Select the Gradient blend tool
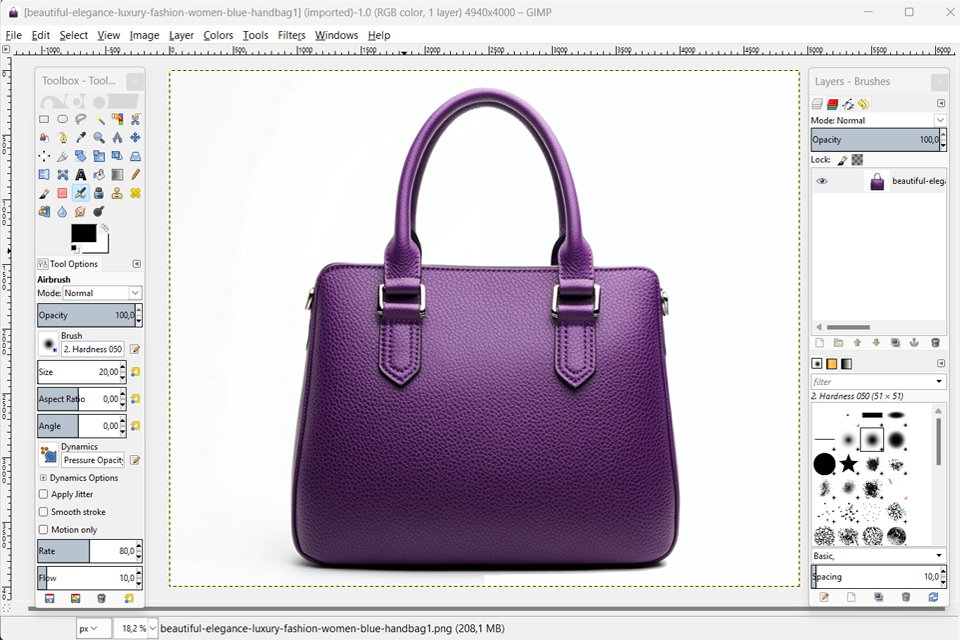Viewport: 960px width, 640px height. point(117,175)
